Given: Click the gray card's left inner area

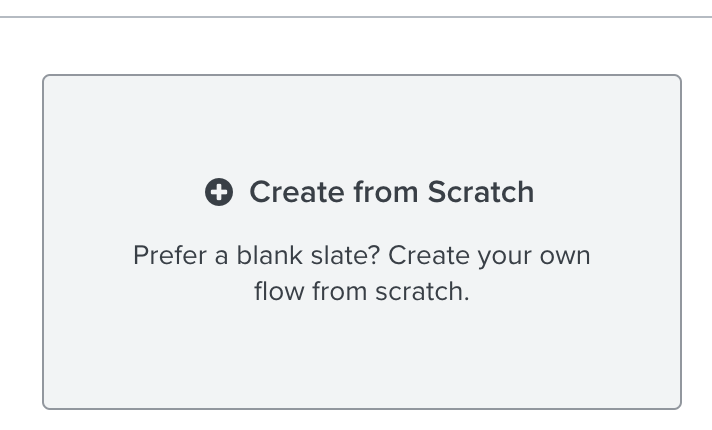Looking at the screenshot, I should click(x=86, y=242).
